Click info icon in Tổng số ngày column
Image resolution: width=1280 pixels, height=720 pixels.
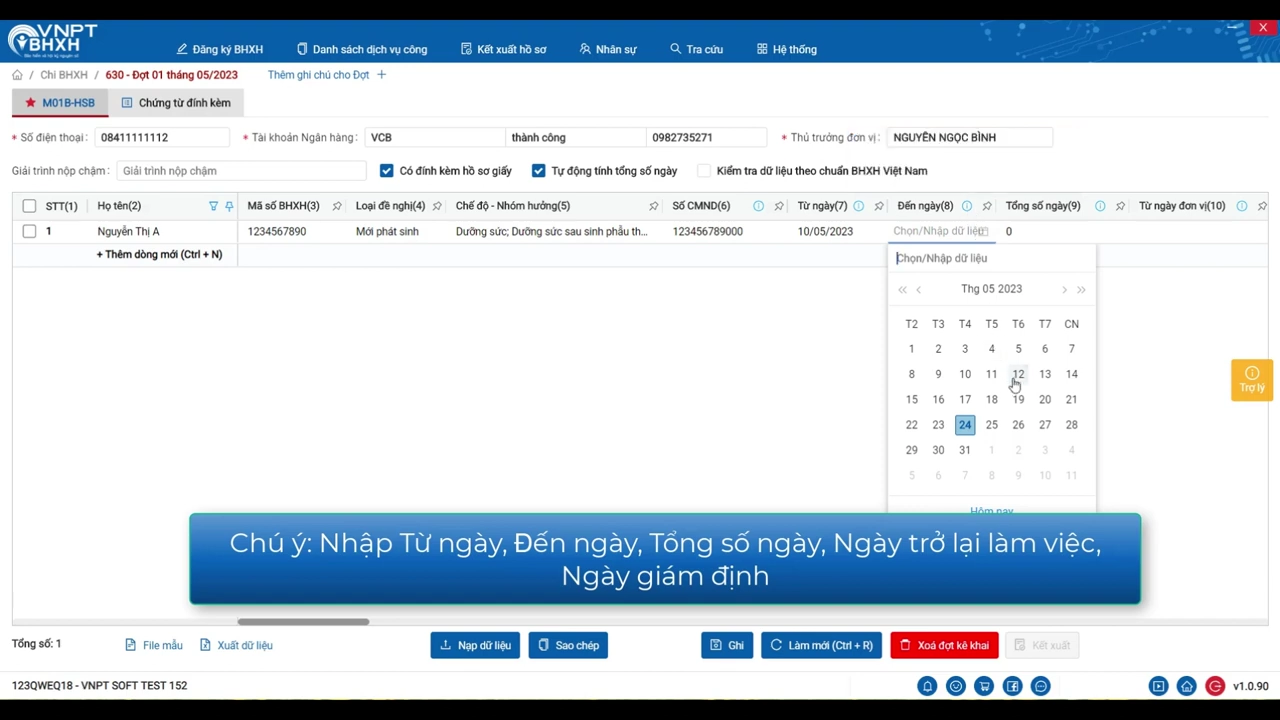[1100, 206]
